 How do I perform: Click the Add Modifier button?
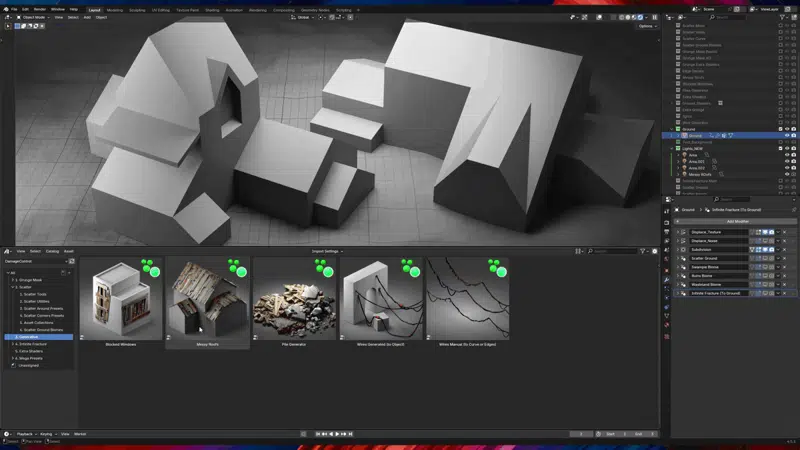coord(736,221)
